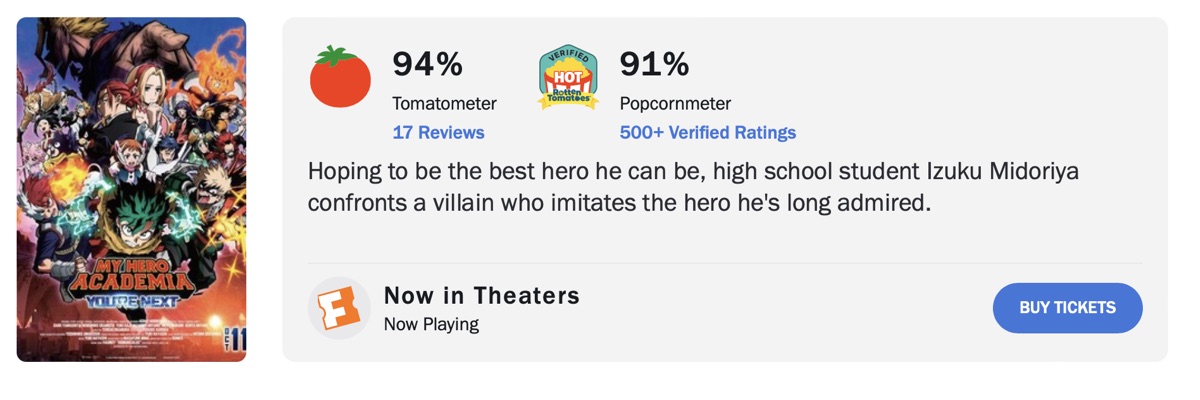The width and height of the screenshot is (1200, 400).
Task: Click the orange Fandango logo icon
Action: click(x=339, y=308)
